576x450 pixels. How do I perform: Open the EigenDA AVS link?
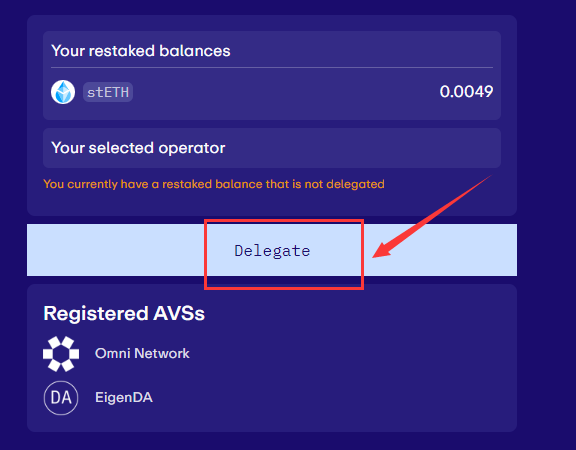[124, 397]
